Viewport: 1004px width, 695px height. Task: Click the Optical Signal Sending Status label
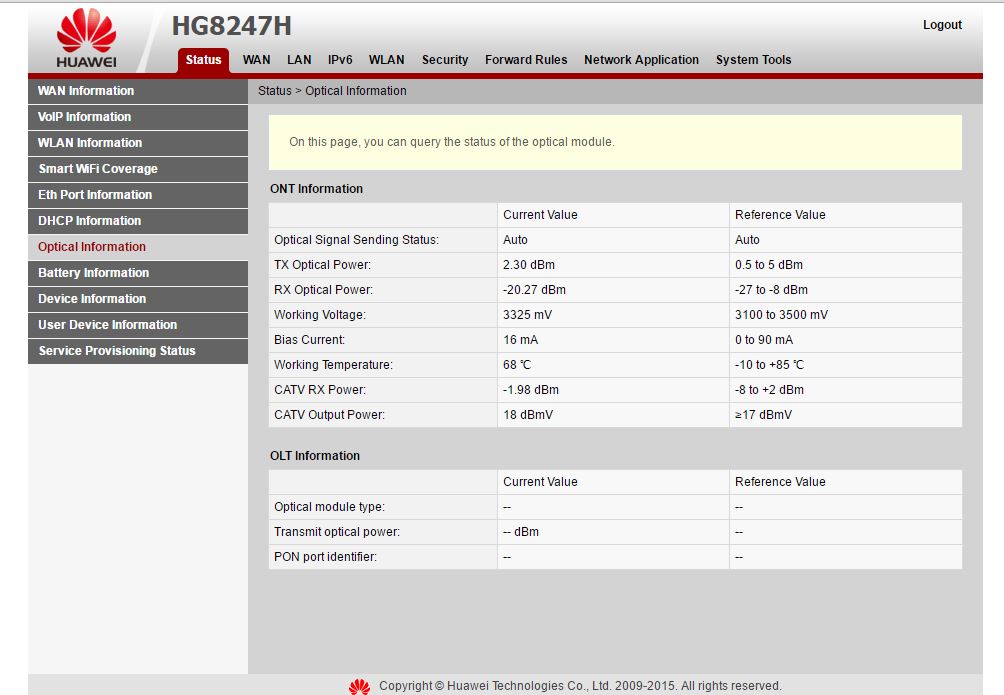pyautogui.click(x=356, y=240)
